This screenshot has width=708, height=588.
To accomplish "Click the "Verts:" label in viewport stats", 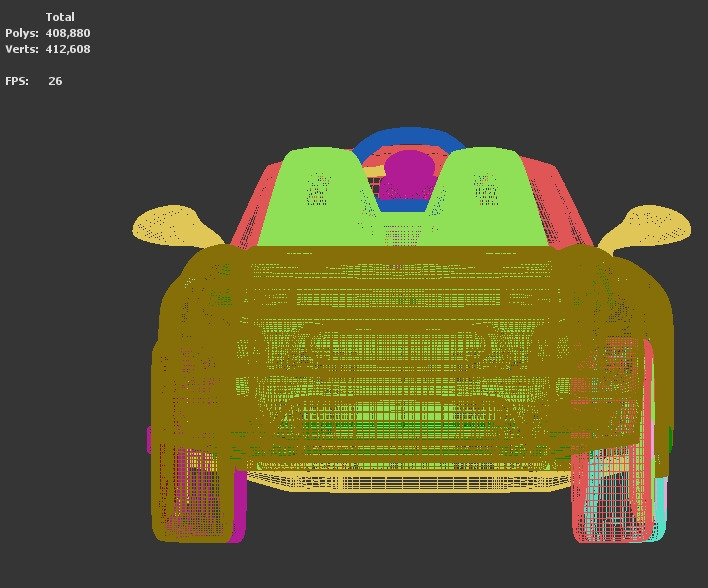I will (x=22, y=49).
